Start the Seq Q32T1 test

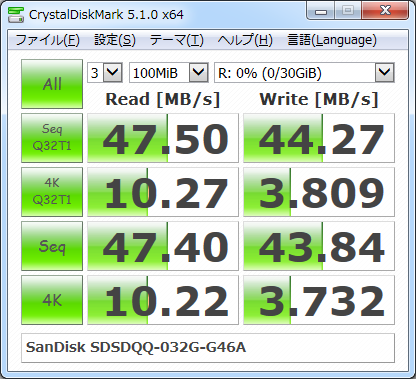click(x=52, y=138)
